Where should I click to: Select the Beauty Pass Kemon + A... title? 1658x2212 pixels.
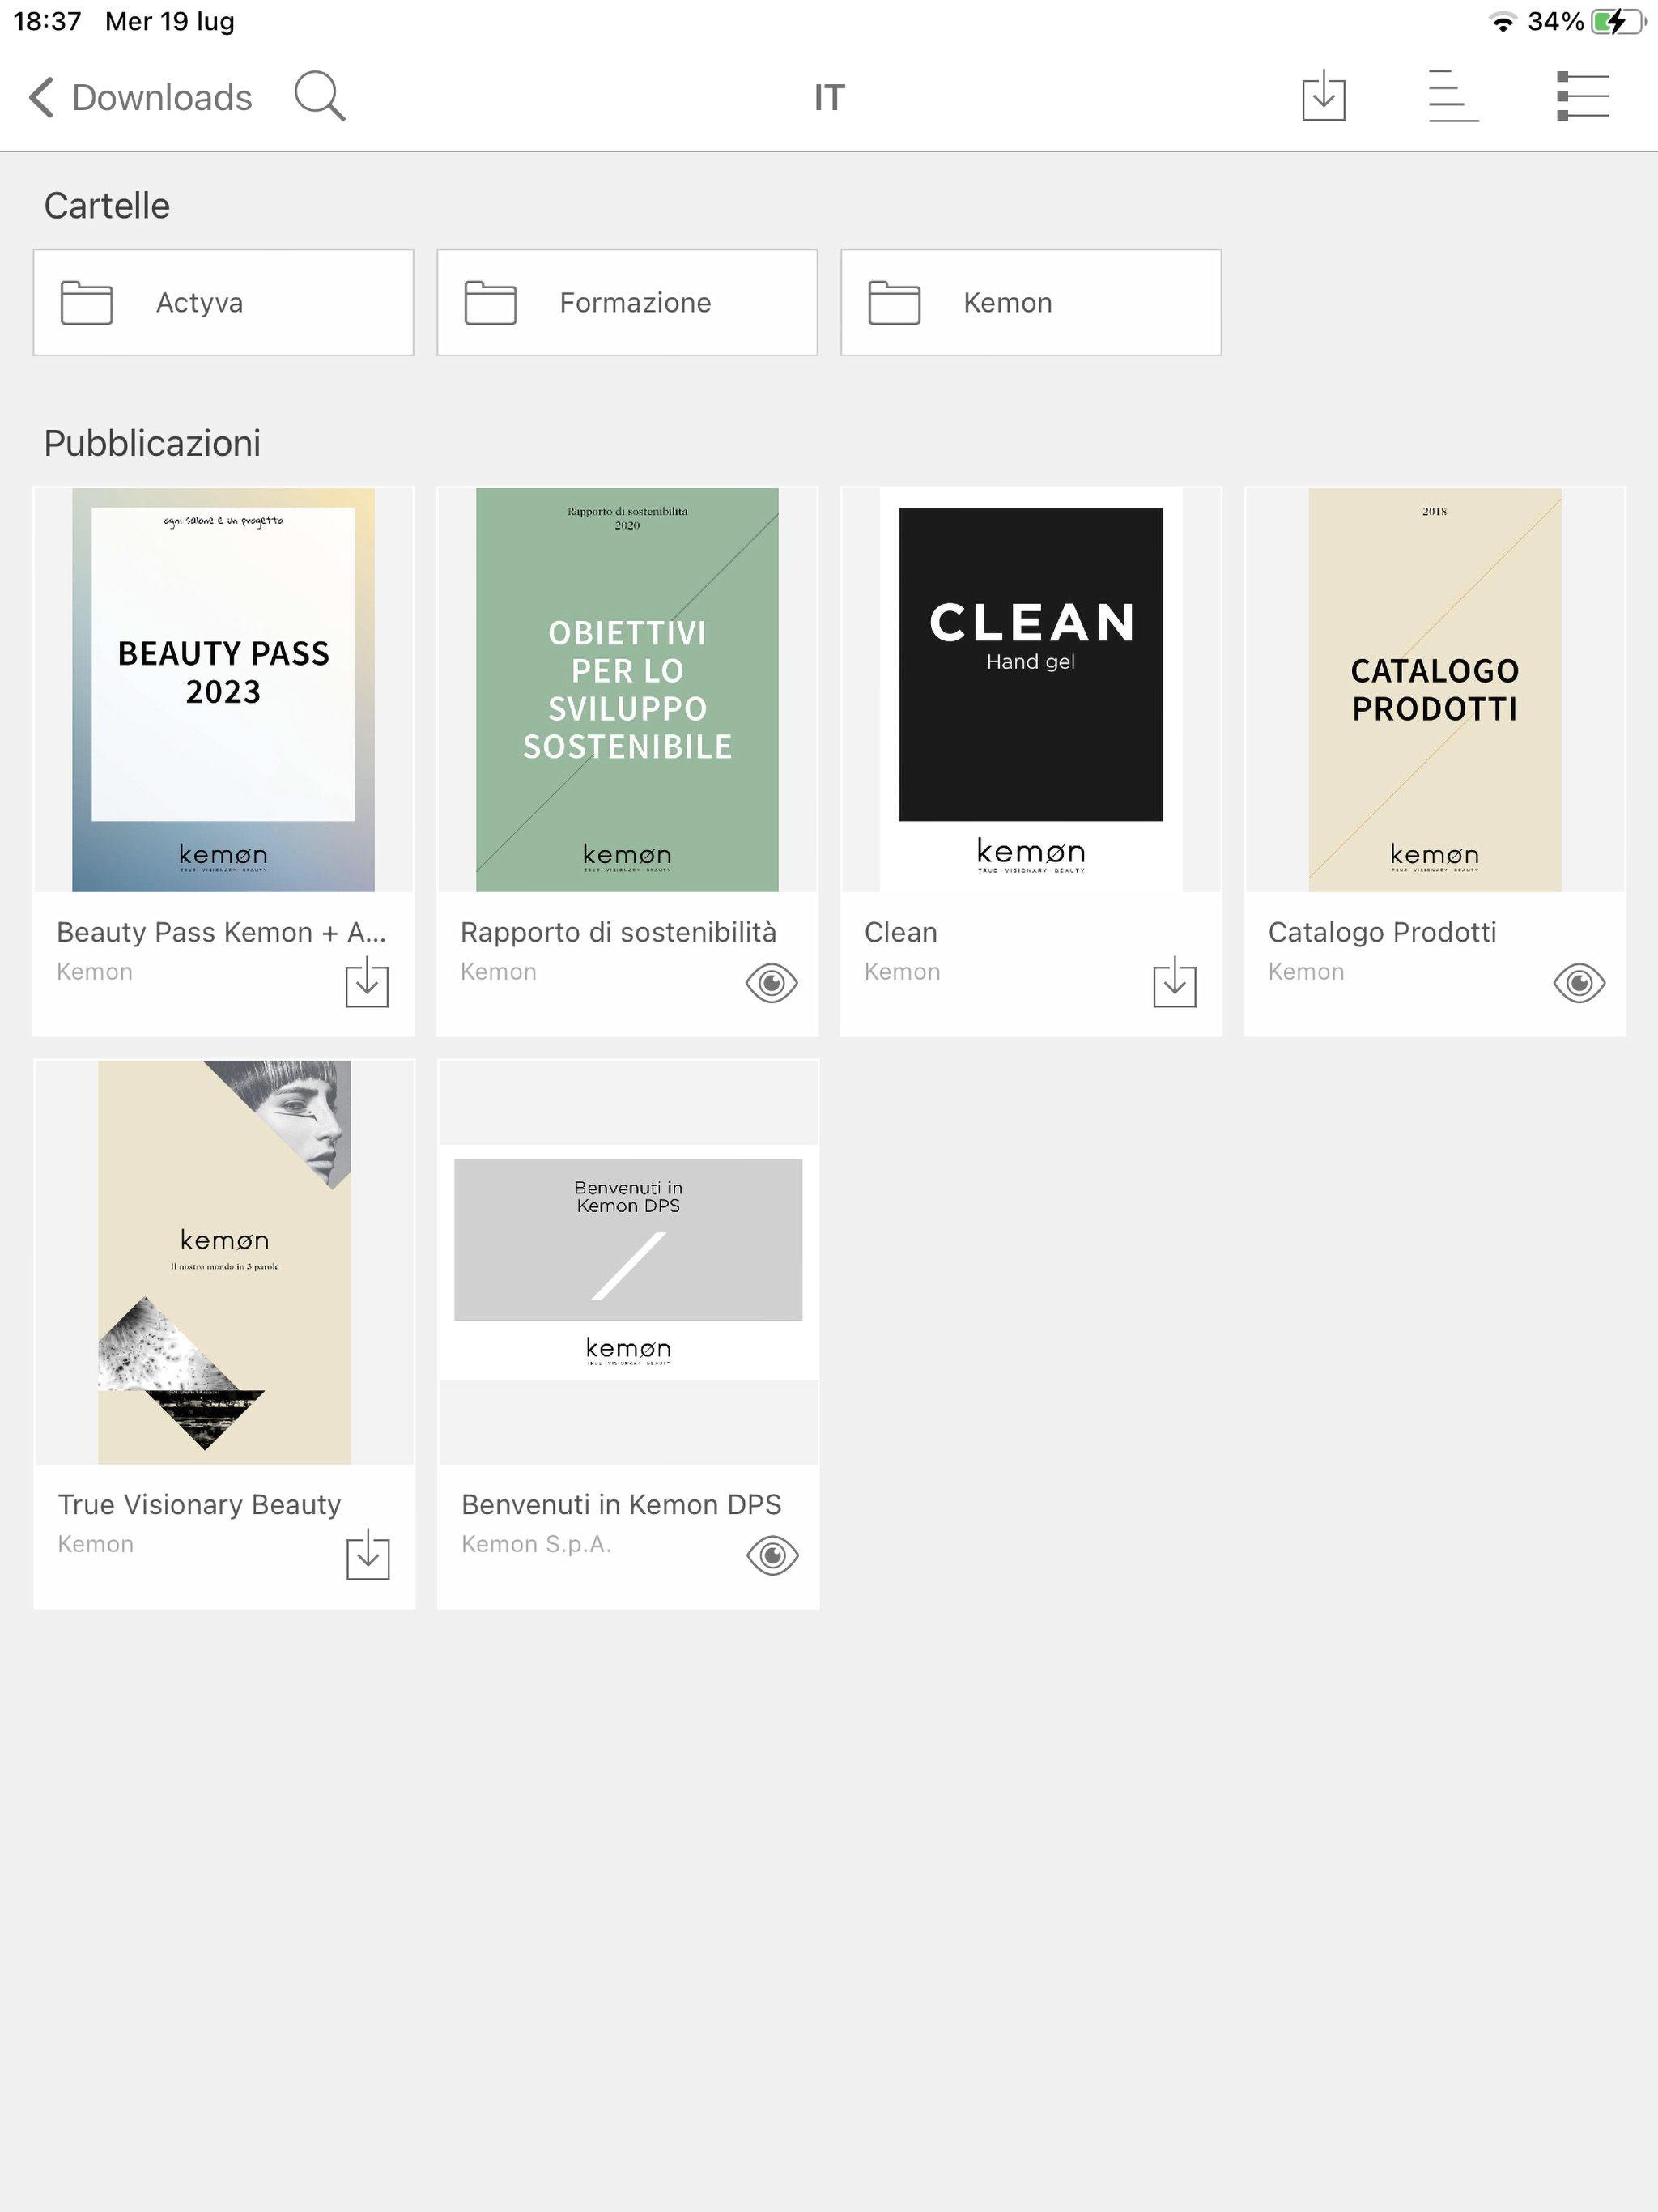[x=221, y=932]
